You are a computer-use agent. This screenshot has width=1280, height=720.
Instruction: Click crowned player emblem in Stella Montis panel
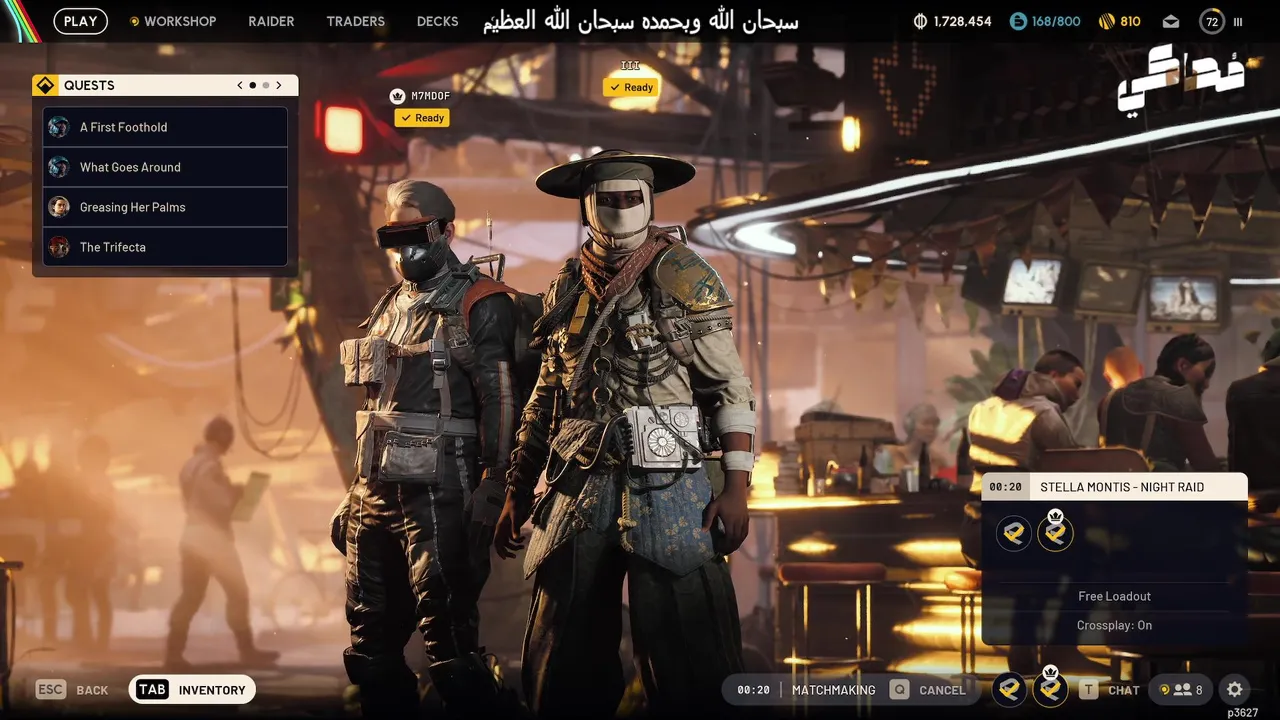(x=1055, y=531)
